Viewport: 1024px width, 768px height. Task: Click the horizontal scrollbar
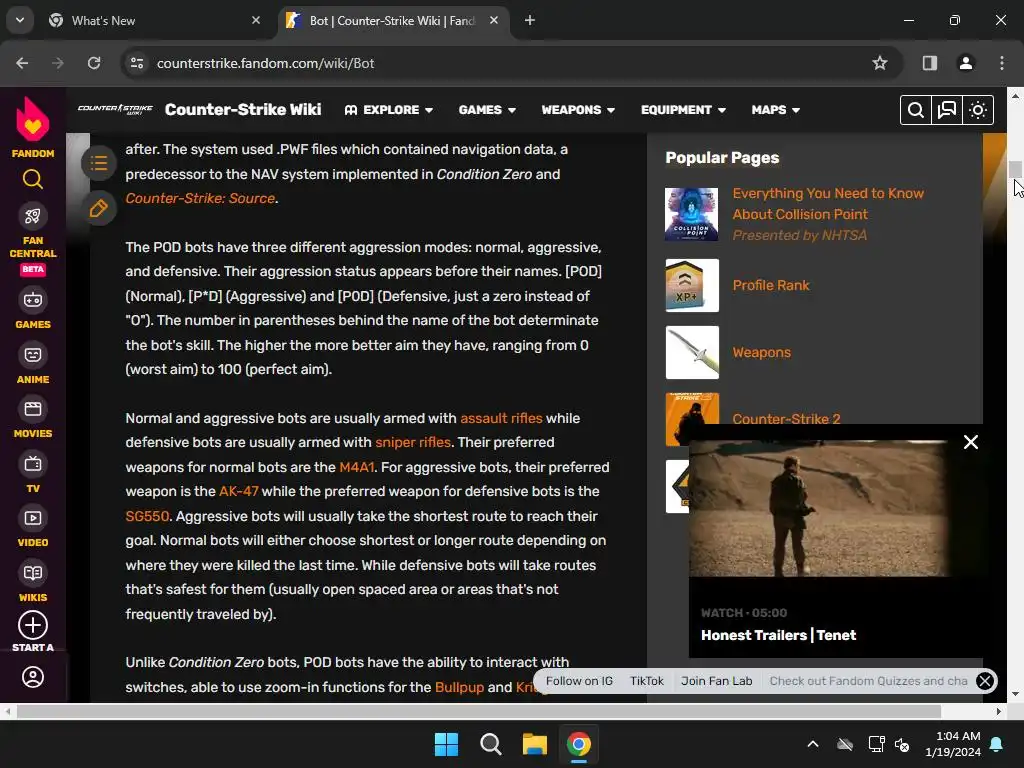pyautogui.click(x=479, y=711)
